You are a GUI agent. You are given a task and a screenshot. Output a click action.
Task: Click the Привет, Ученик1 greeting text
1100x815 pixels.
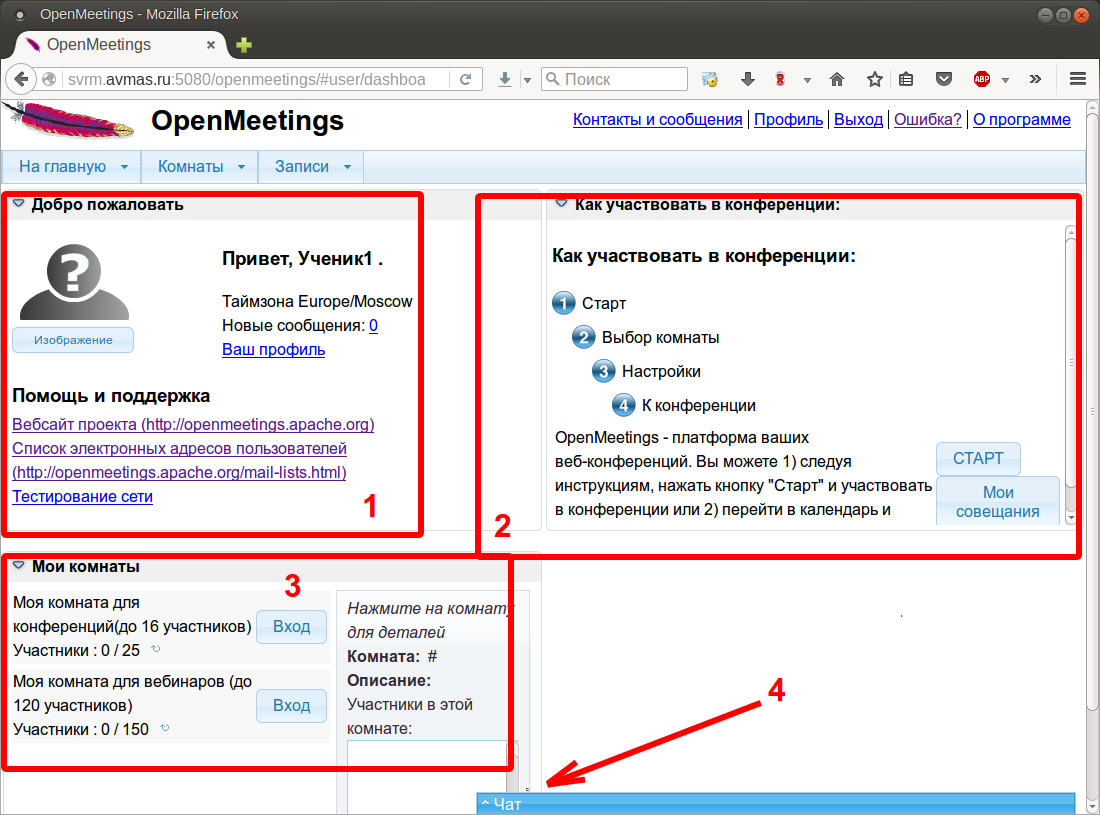302,259
